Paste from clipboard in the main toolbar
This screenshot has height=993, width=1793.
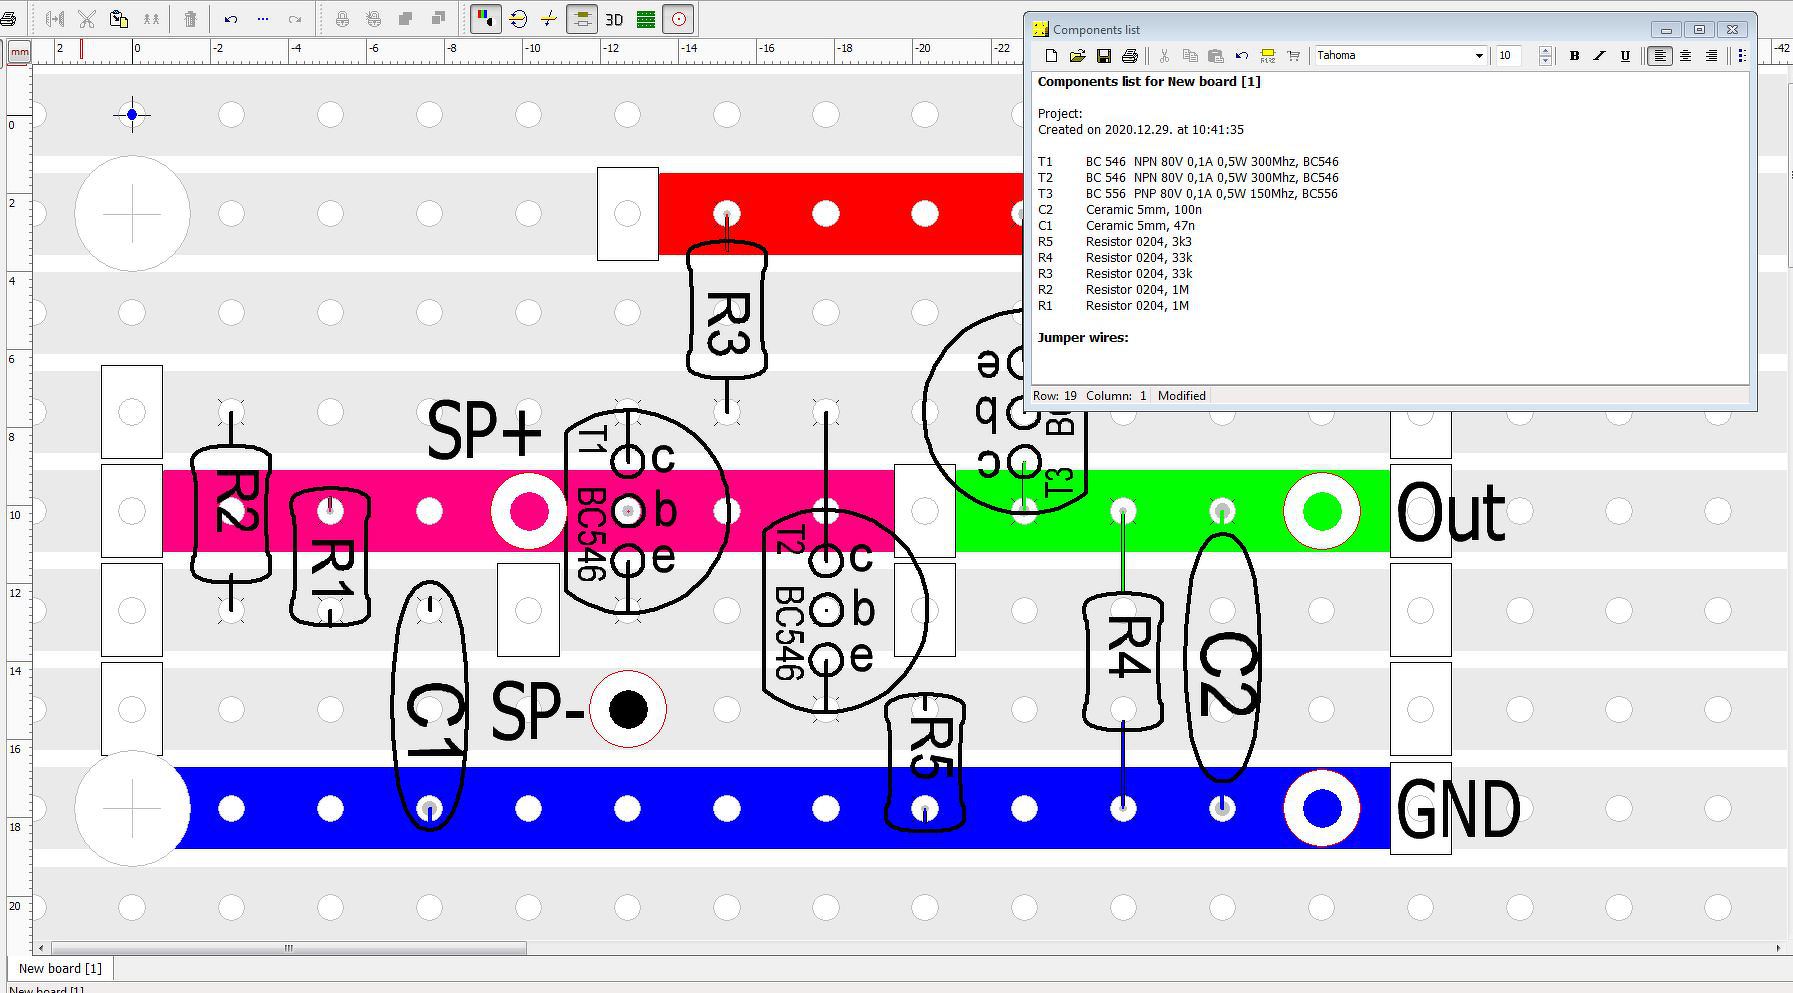click(x=119, y=19)
